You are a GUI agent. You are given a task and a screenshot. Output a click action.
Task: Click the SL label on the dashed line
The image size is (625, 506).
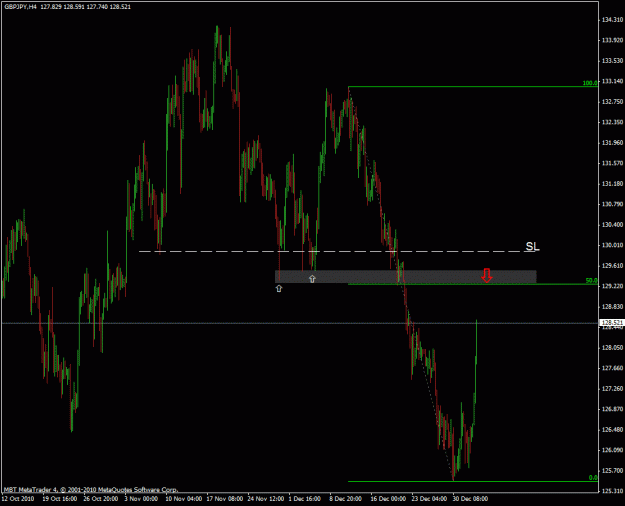click(532, 246)
